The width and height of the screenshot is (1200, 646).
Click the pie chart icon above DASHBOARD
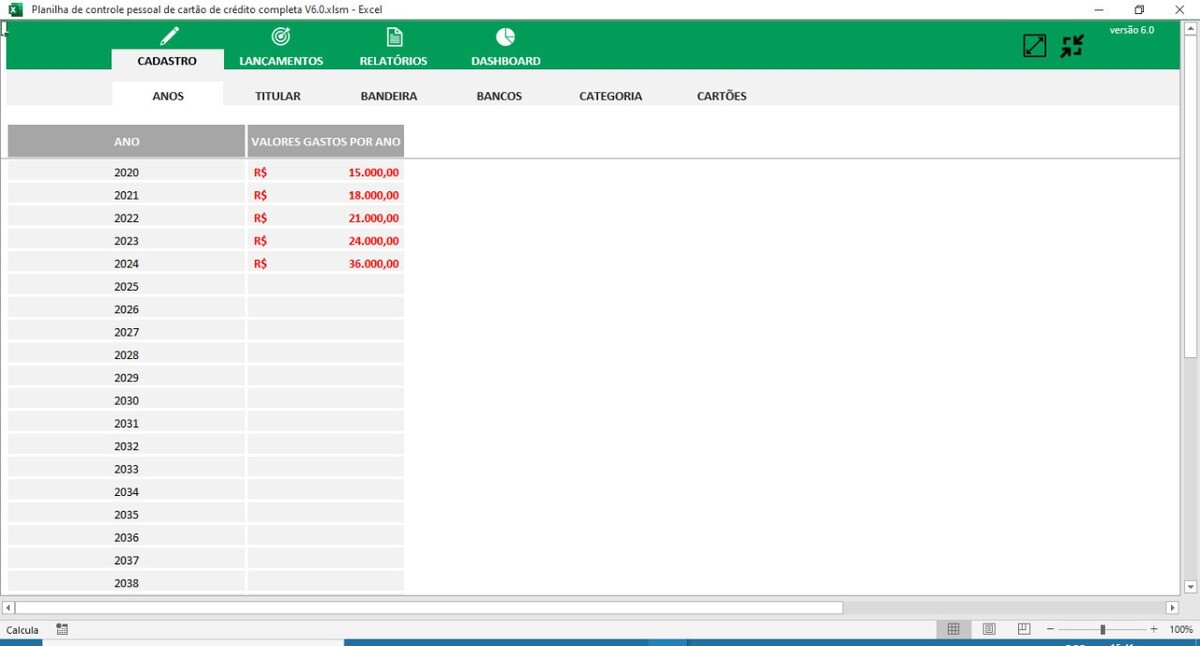point(505,37)
